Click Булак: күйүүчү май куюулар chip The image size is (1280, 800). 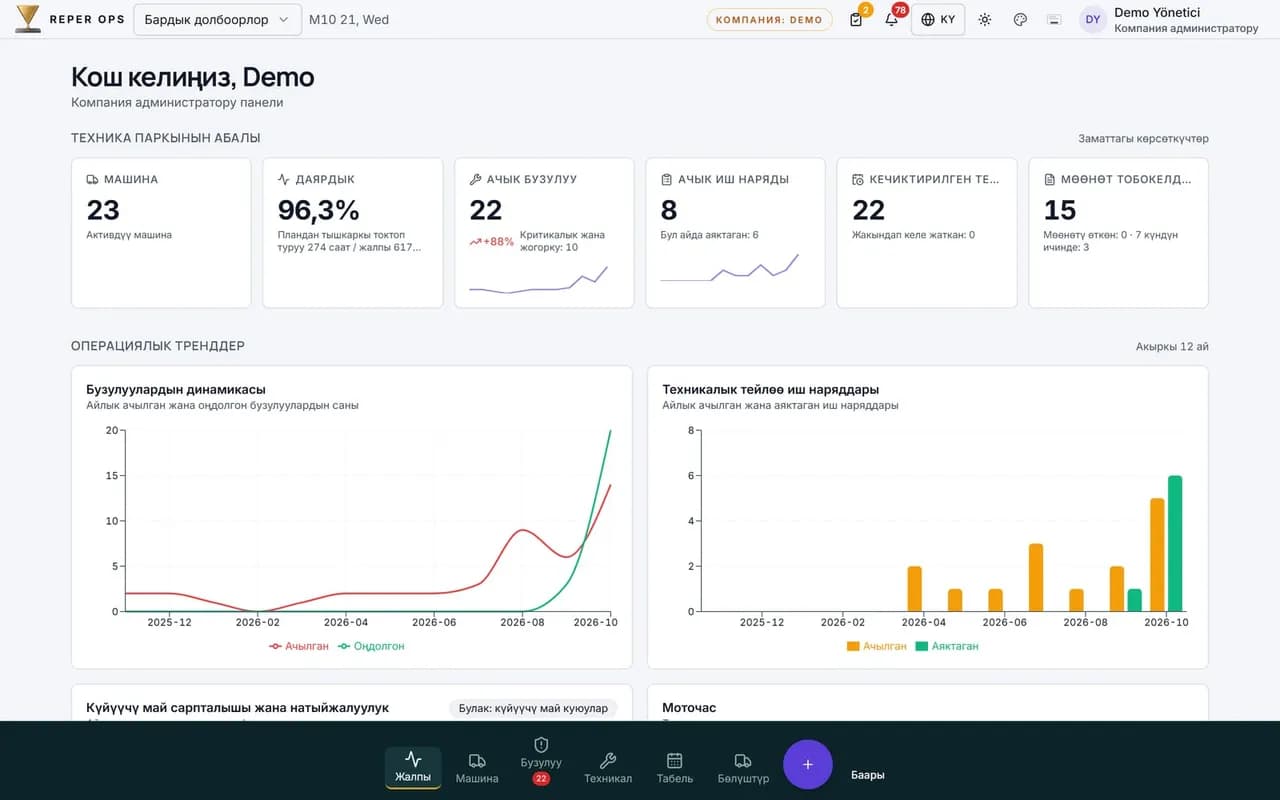[x=533, y=708]
